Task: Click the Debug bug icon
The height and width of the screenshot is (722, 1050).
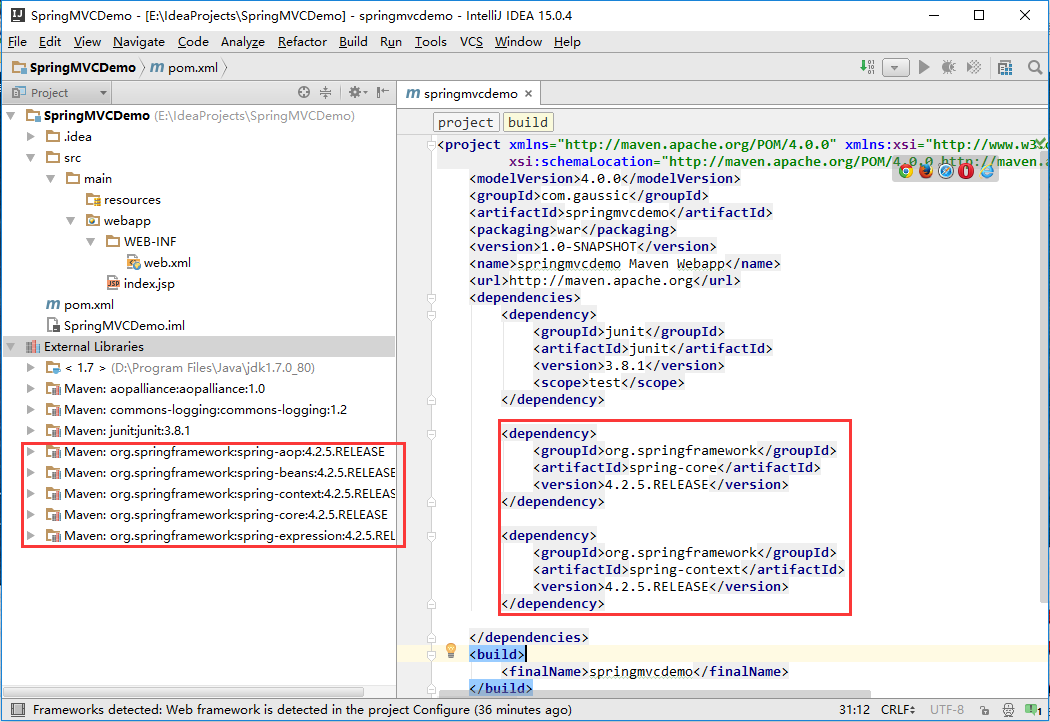Action: click(x=948, y=67)
